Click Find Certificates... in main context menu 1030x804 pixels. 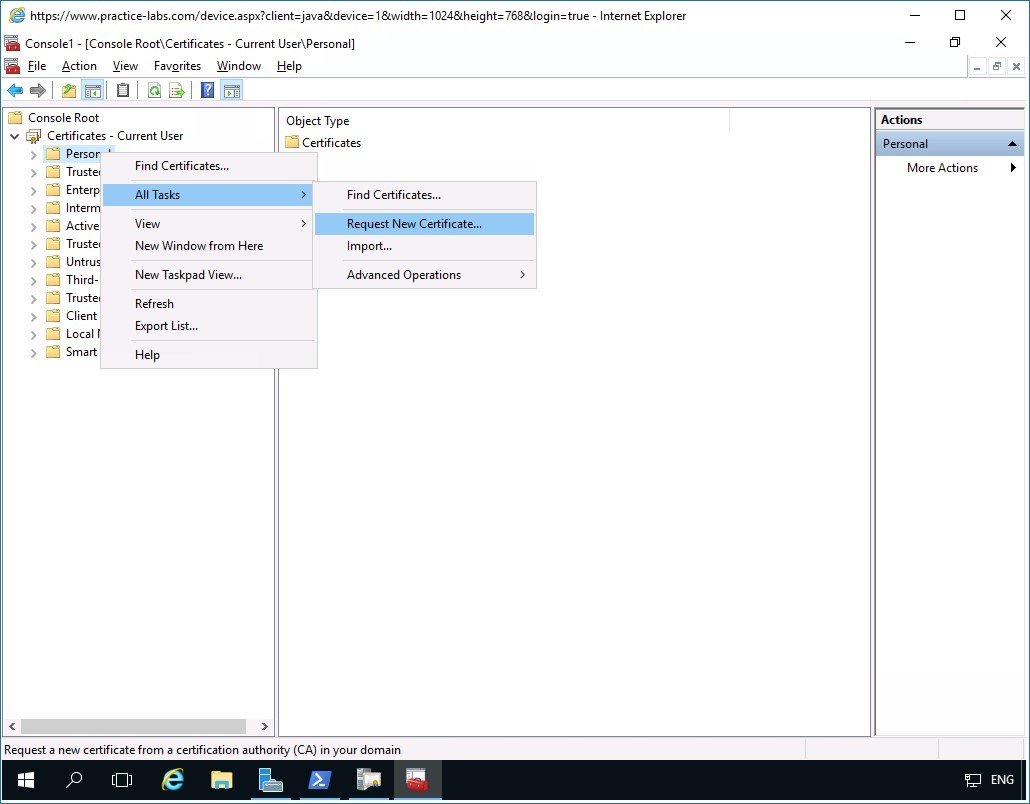tap(208, 166)
